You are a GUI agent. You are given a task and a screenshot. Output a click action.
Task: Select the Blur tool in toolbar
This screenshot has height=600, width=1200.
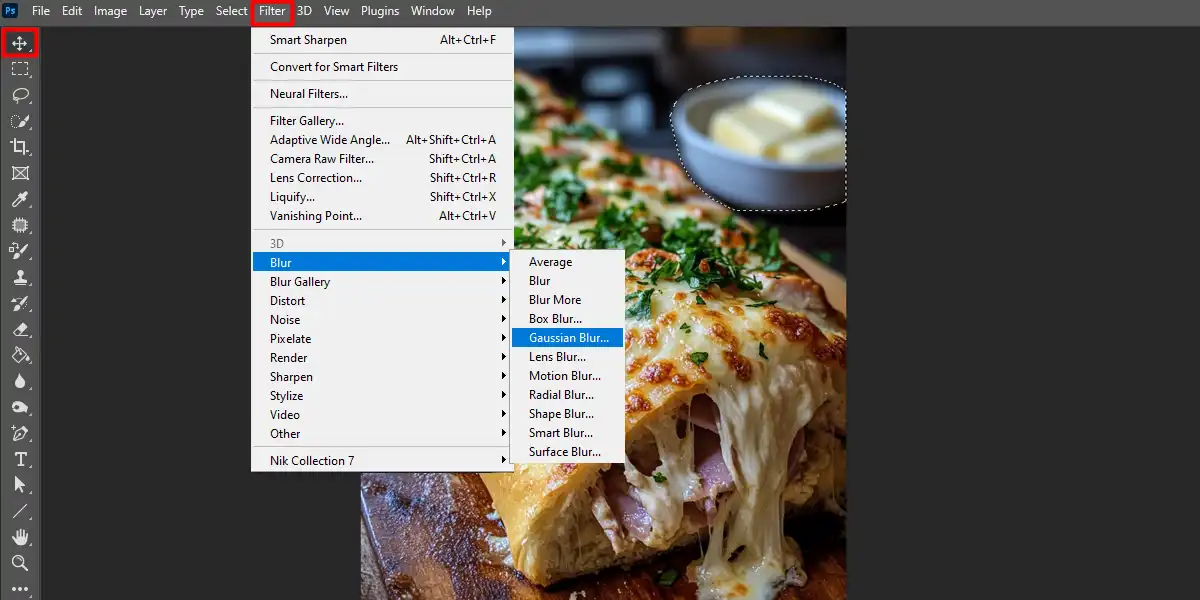tap(20, 381)
